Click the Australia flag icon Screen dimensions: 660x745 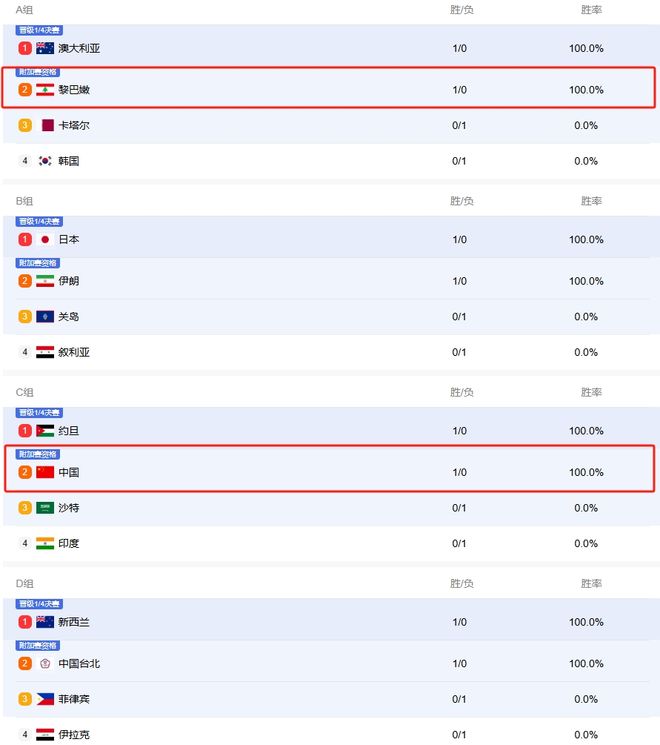pos(45,48)
